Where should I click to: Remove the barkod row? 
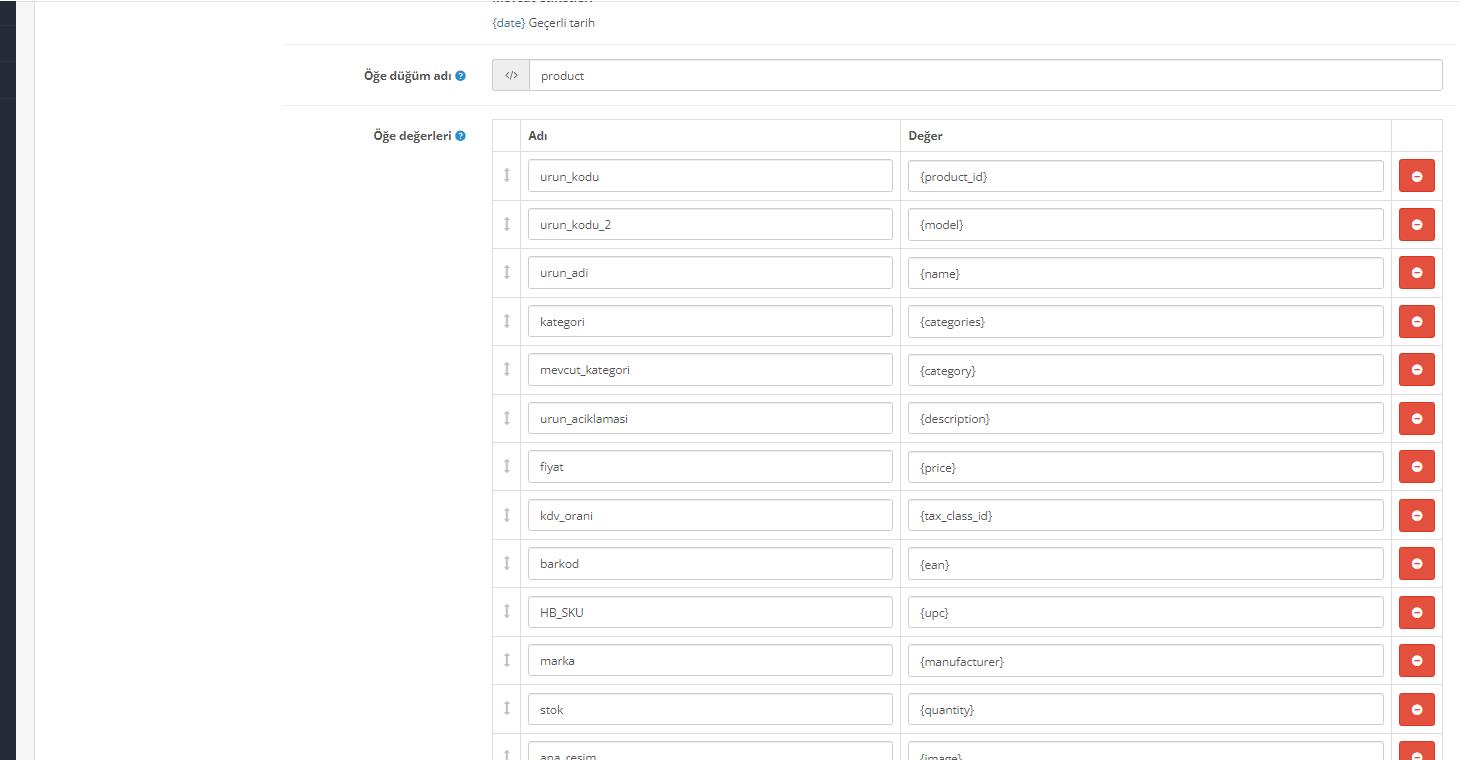(x=1416, y=563)
